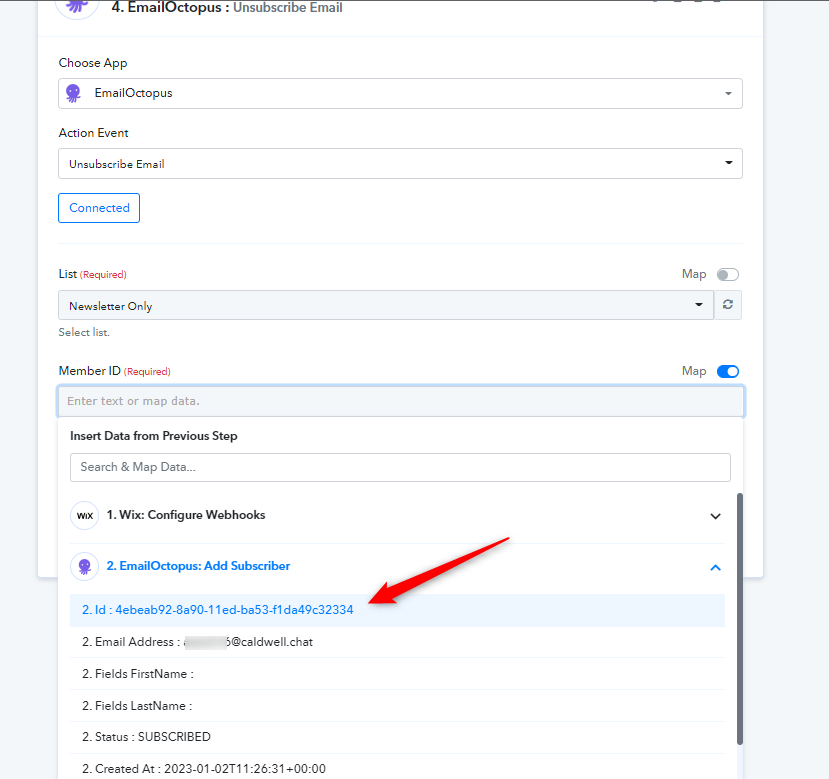The width and height of the screenshot is (829, 779).
Task: Select the Fields FirstName entry
Action: 397,674
